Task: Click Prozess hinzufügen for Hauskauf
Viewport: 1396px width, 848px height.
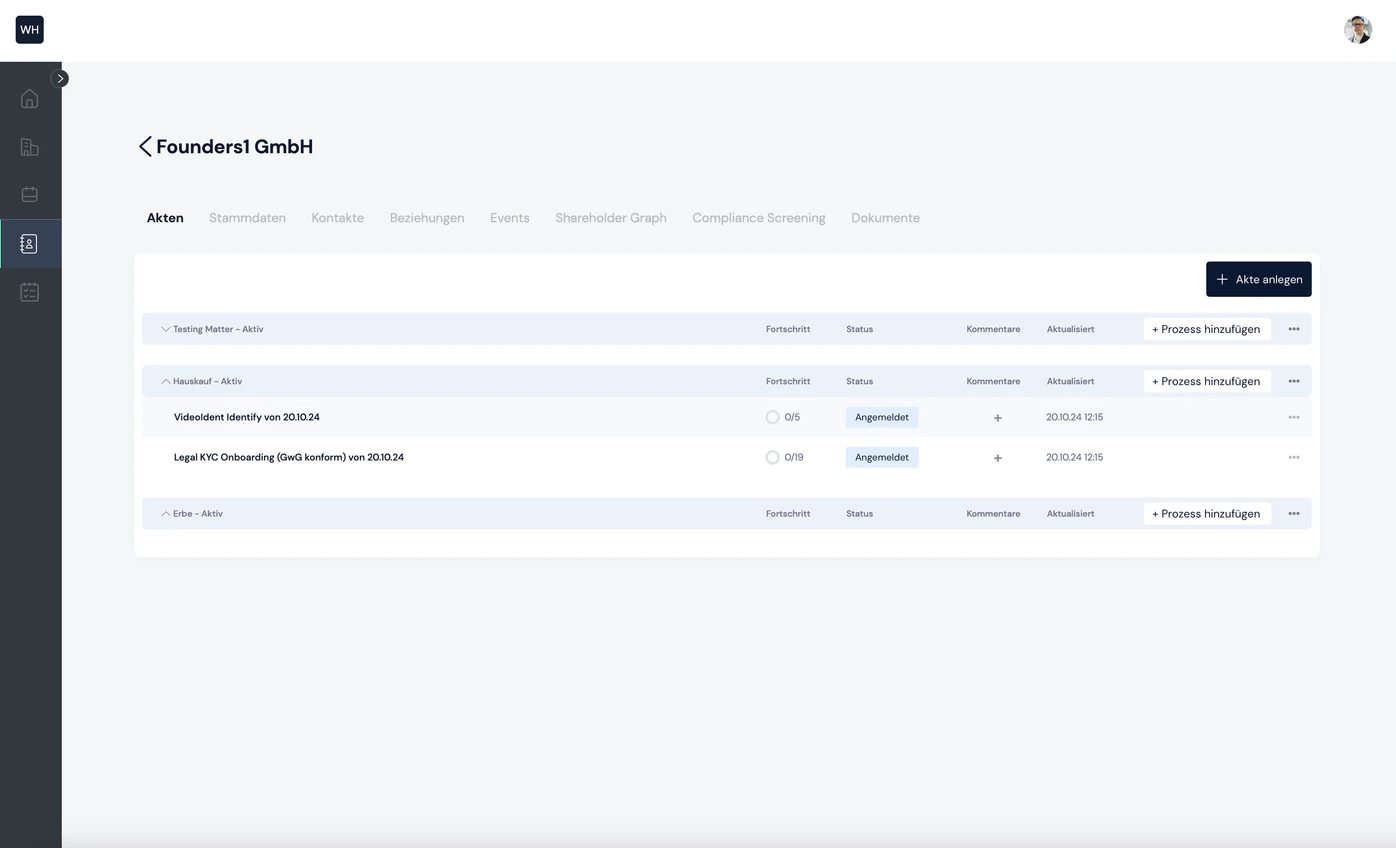Action: (1207, 381)
